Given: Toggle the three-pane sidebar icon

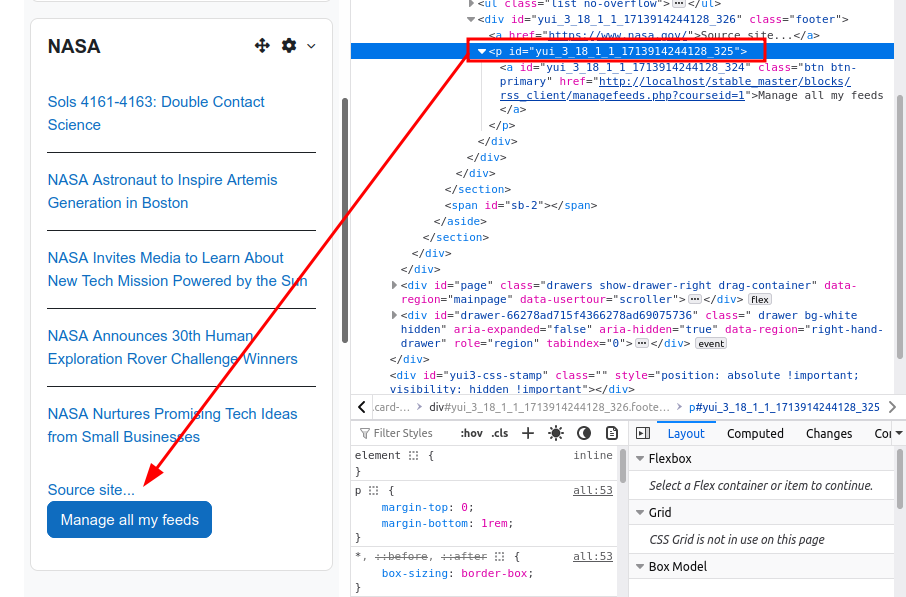Looking at the screenshot, I should [643, 433].
